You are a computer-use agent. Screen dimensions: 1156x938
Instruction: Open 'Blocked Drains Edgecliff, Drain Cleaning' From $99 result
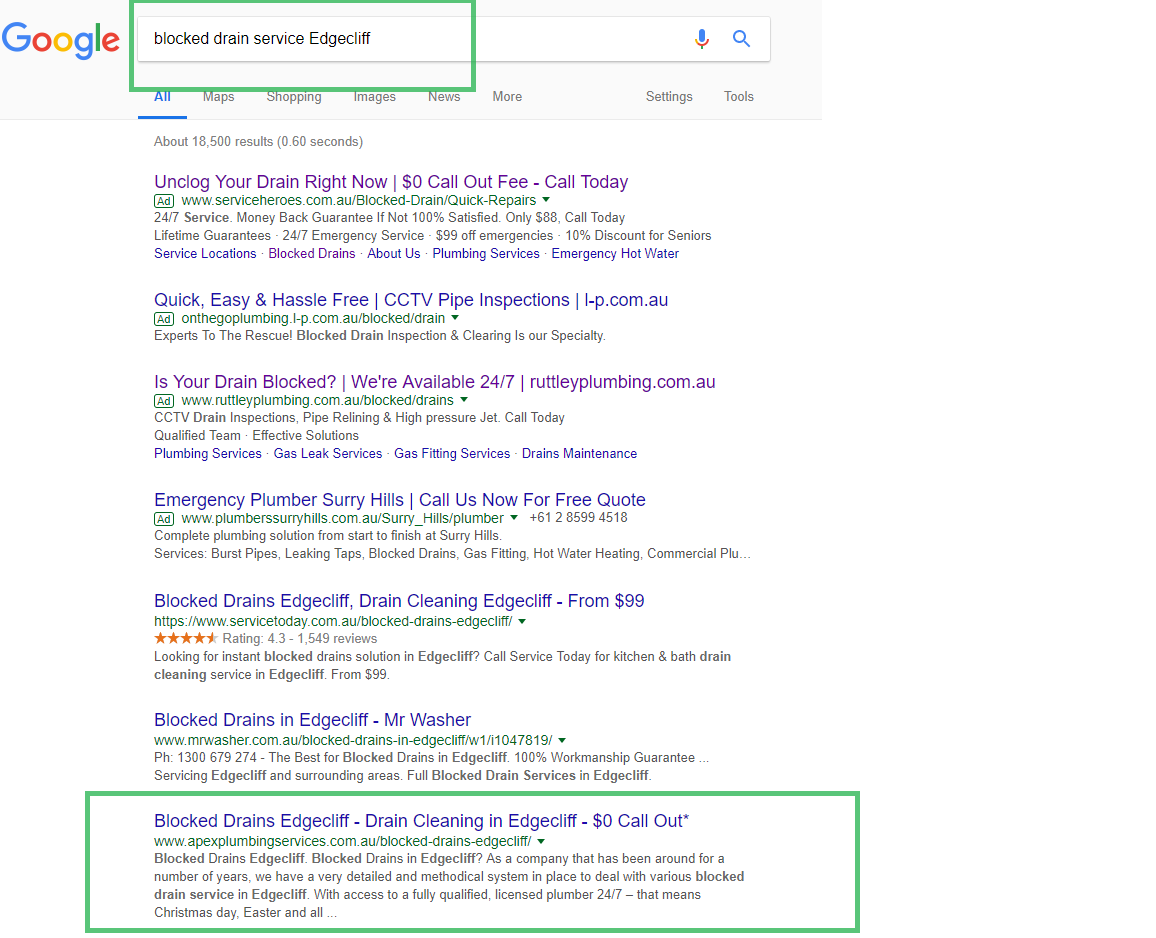(399, 601)
